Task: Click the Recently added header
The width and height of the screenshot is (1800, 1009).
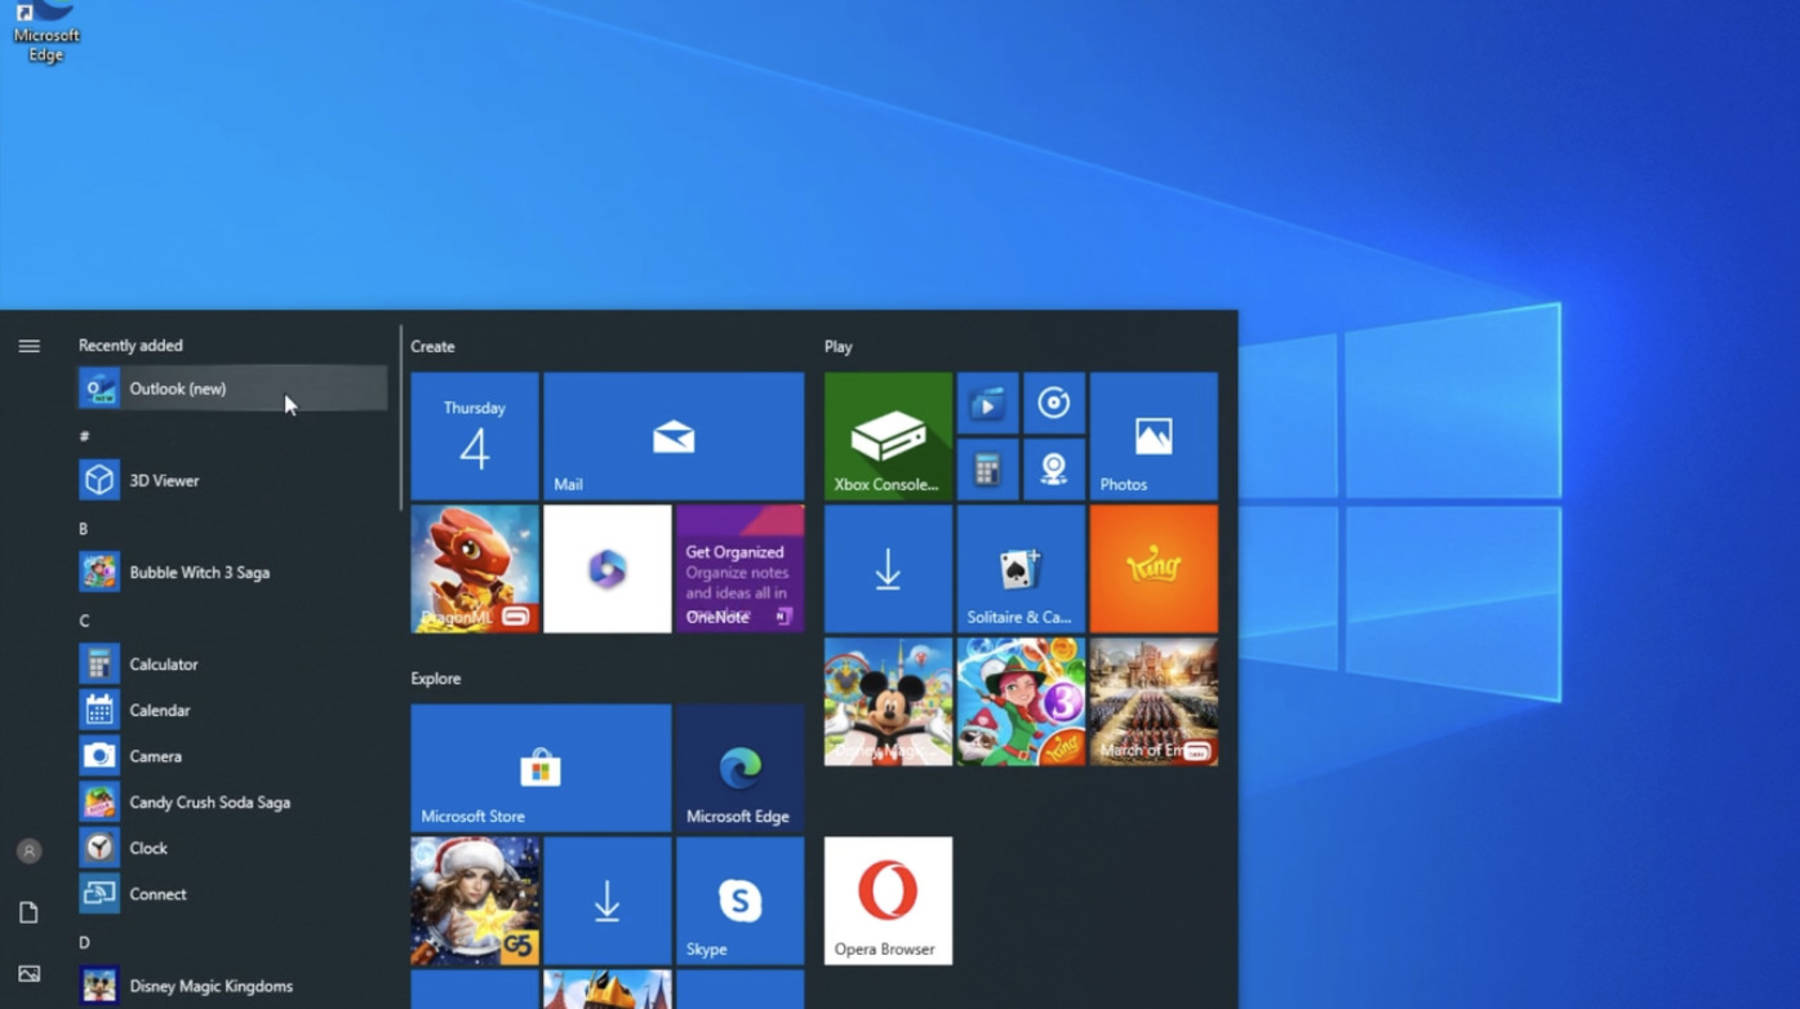Action: click(131, 345)
